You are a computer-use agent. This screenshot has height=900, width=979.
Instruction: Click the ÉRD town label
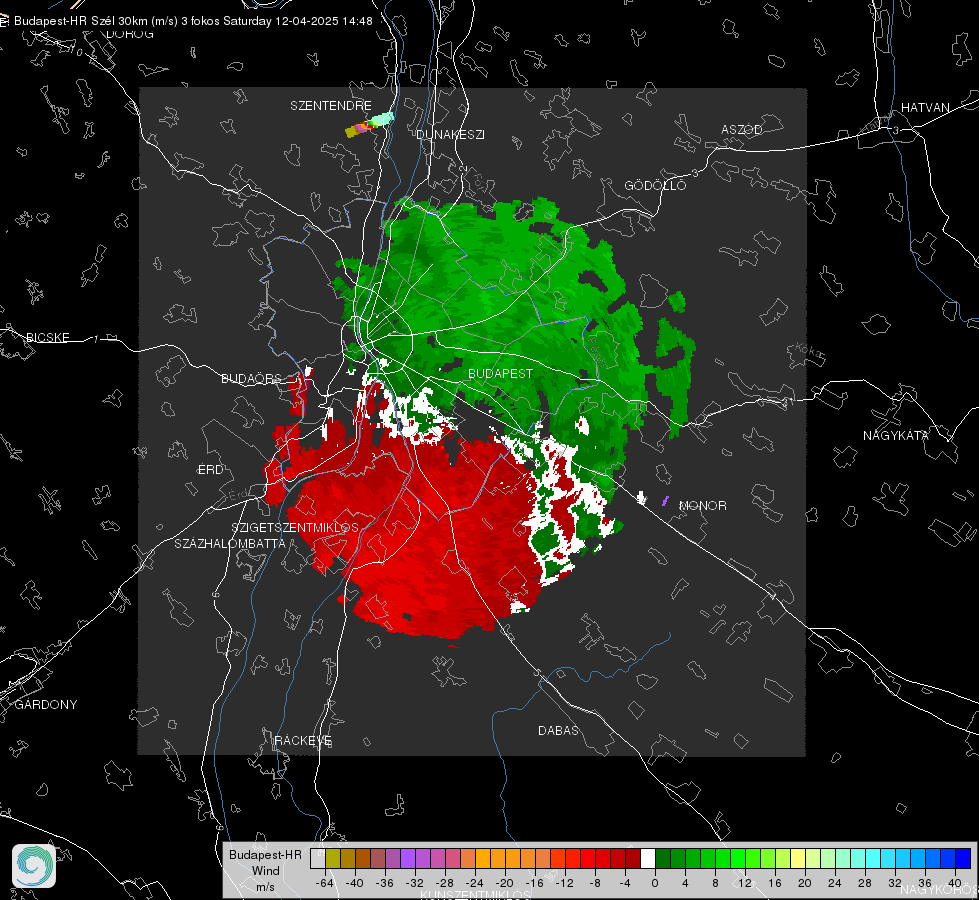[x=210, y=470]
